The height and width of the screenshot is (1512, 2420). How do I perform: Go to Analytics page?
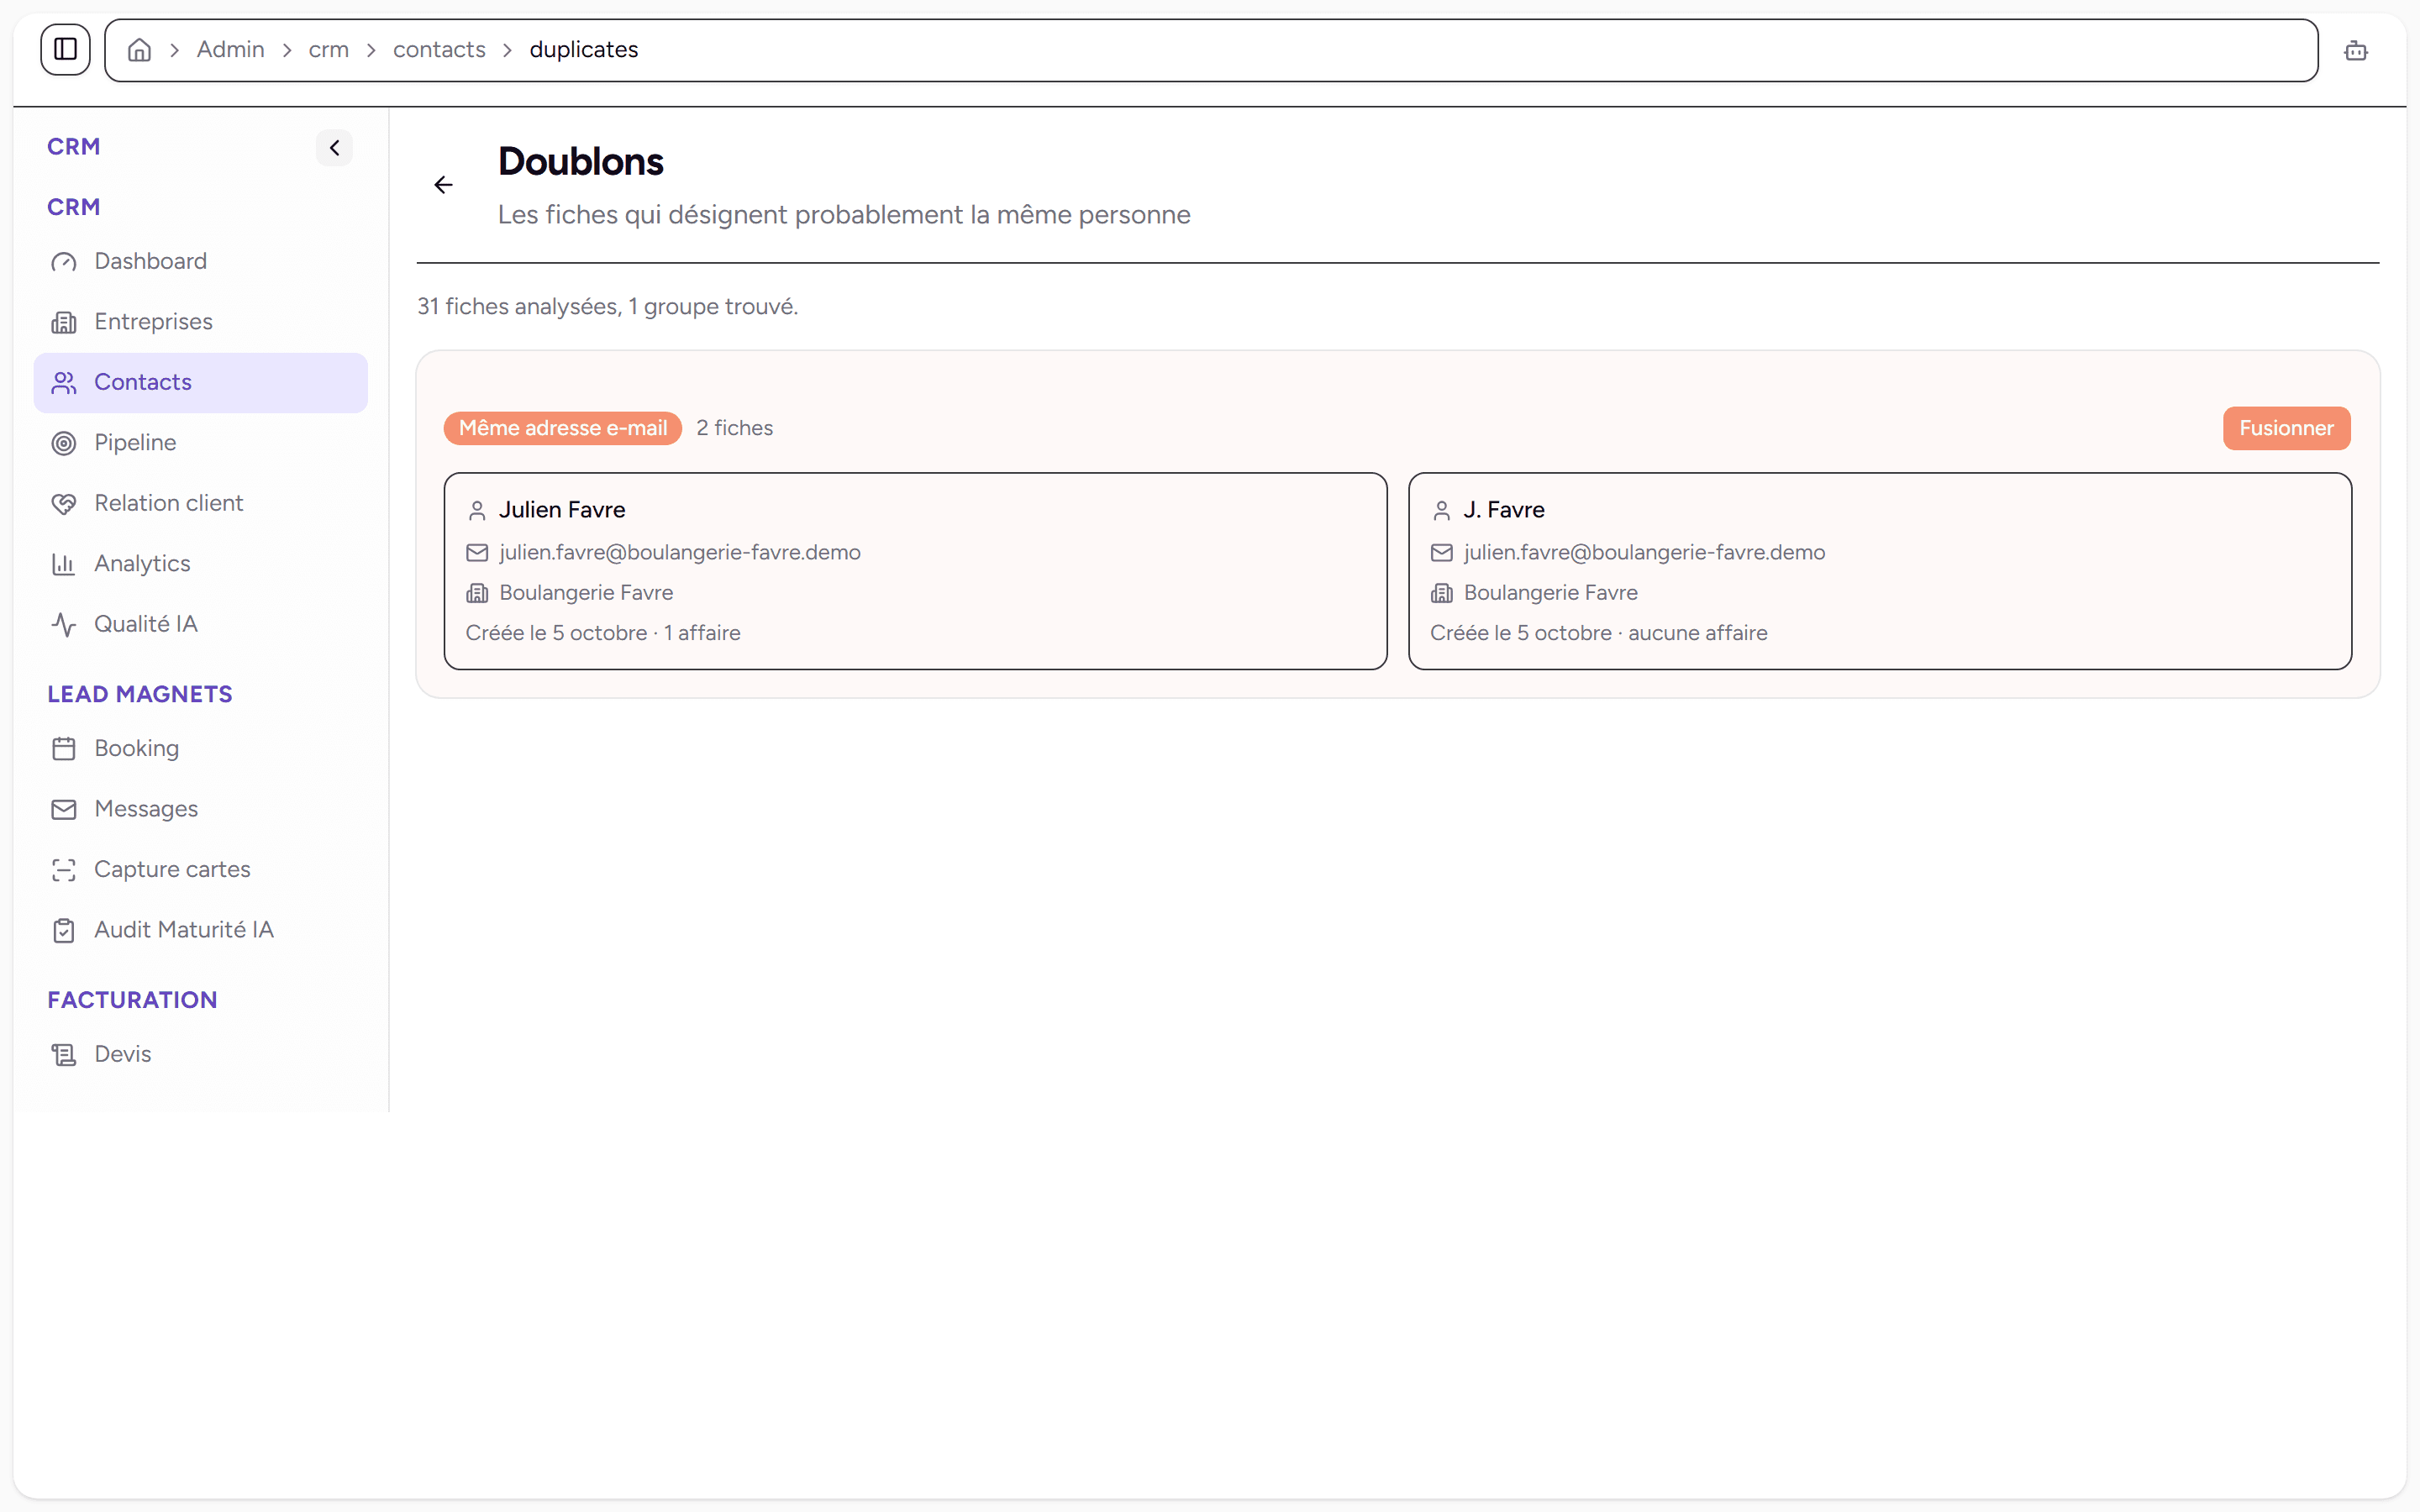pyautogui.click(x=200, y=564)
